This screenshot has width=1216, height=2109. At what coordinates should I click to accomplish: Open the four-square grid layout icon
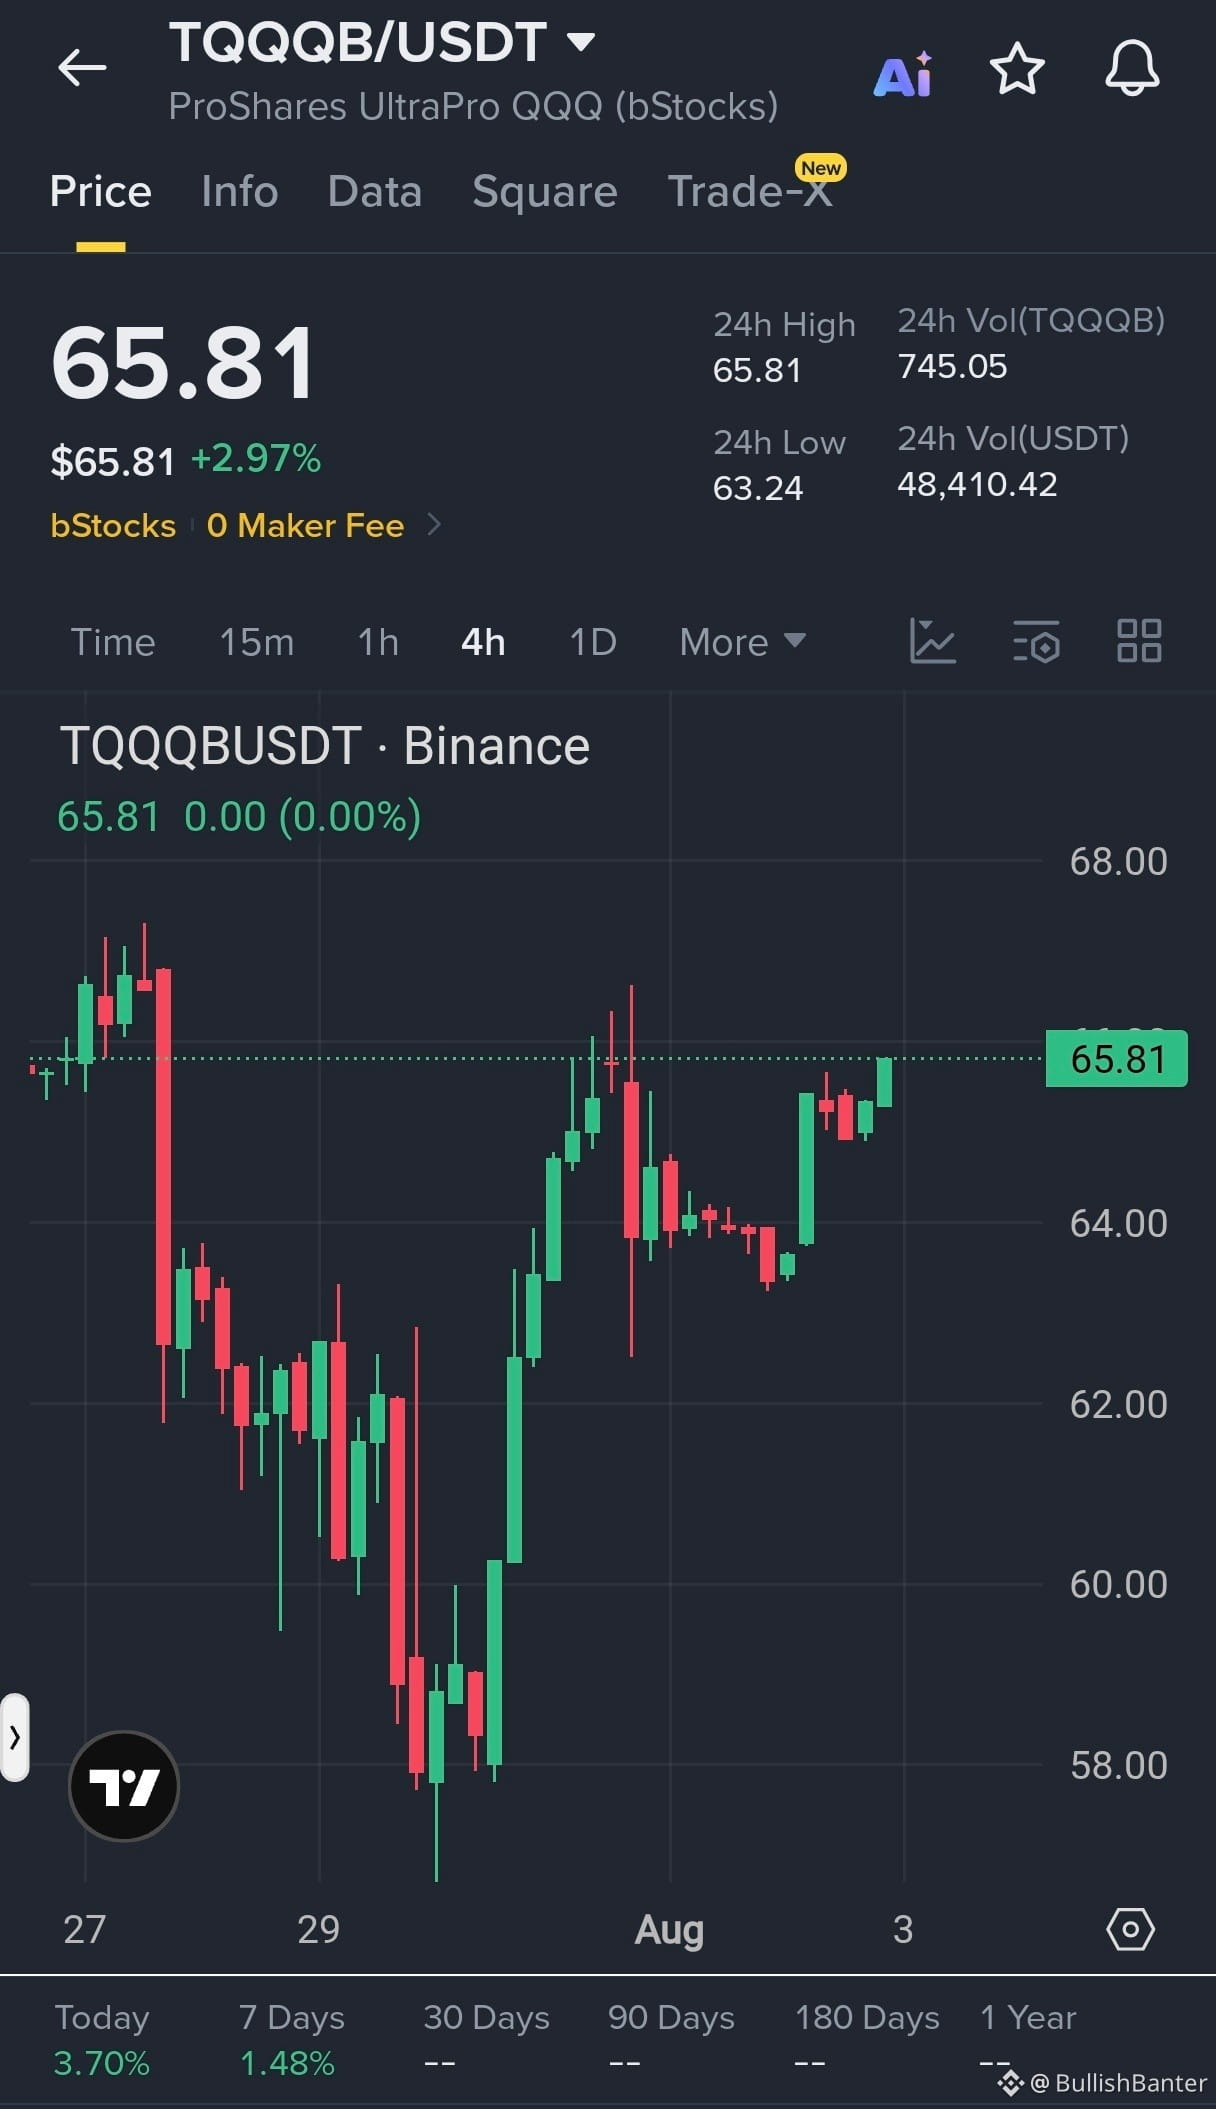[1139, 641]
